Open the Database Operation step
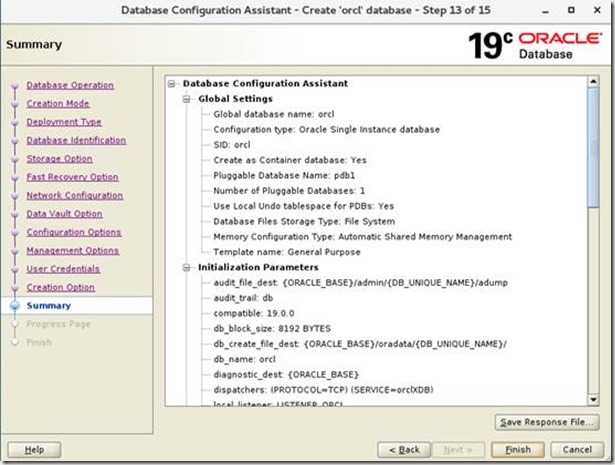Screen dimensions: 615x465 [x=70, y=85]
